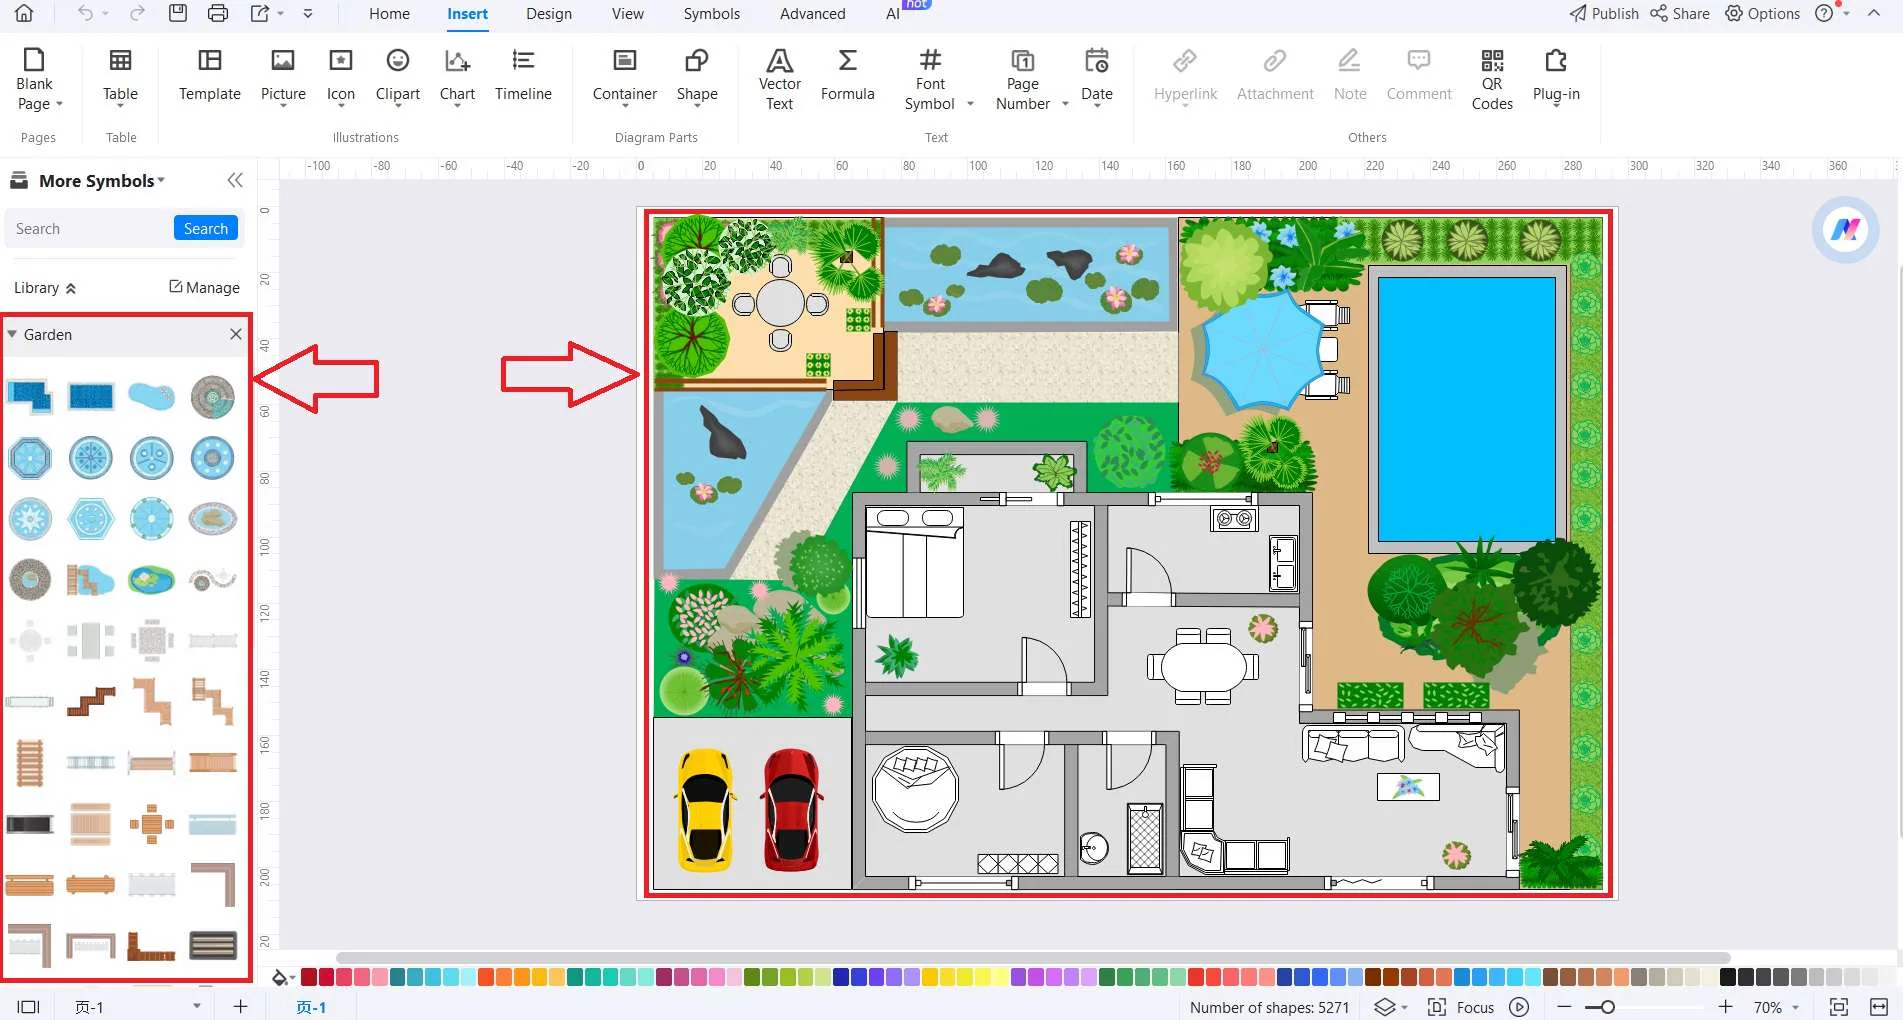The height and width of the screenshot is (1020, 1903).
Task: Click the Publish button
Action: click(1604, 13)
